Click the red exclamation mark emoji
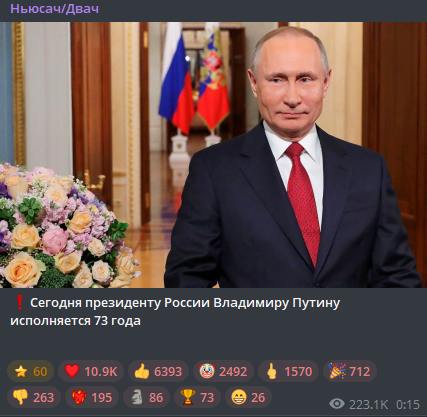This screenshot has width=427, height=417. tap(19, 303)
